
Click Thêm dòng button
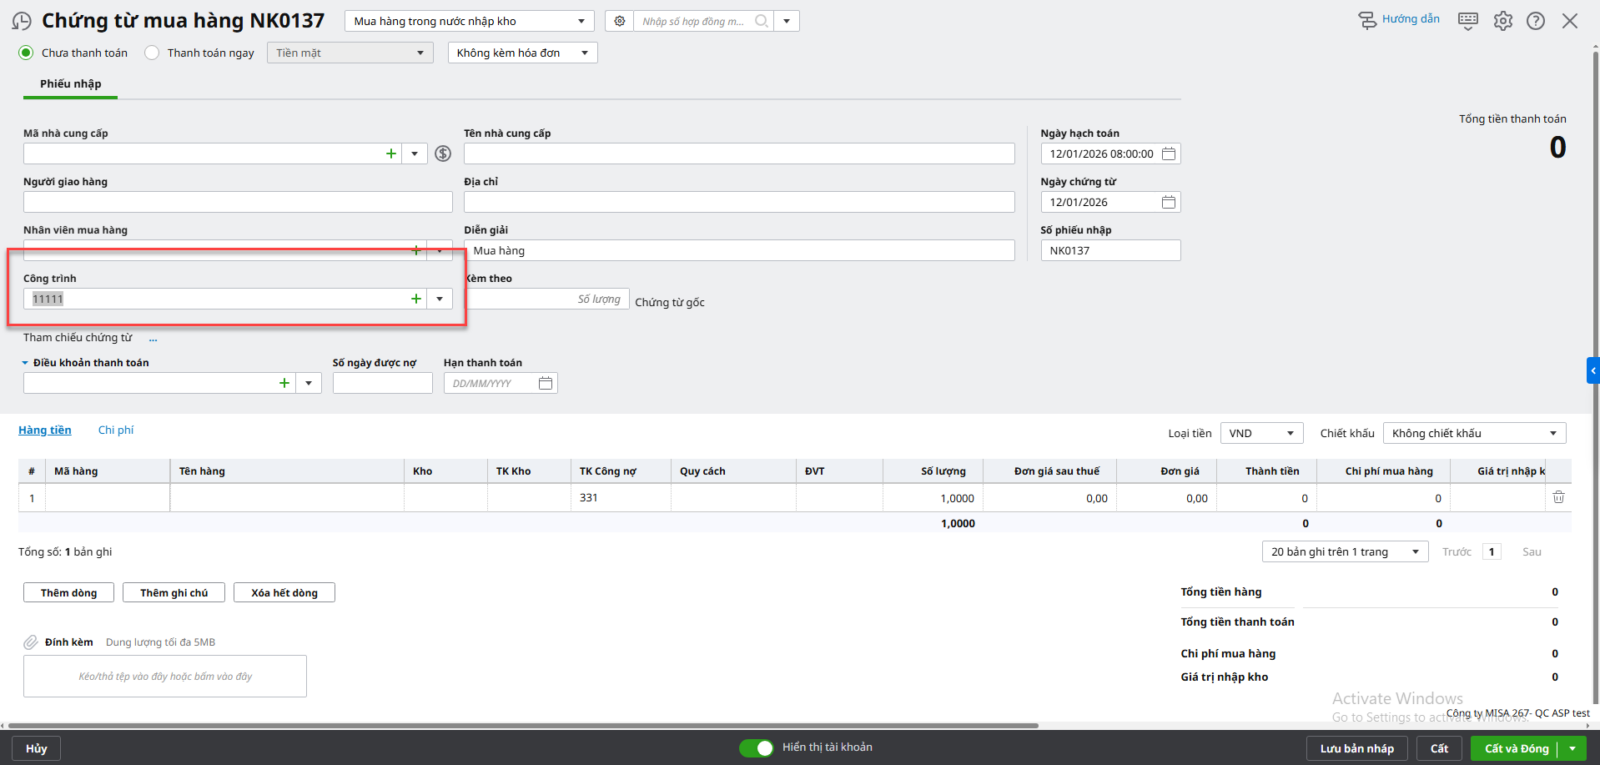point(69,593)
